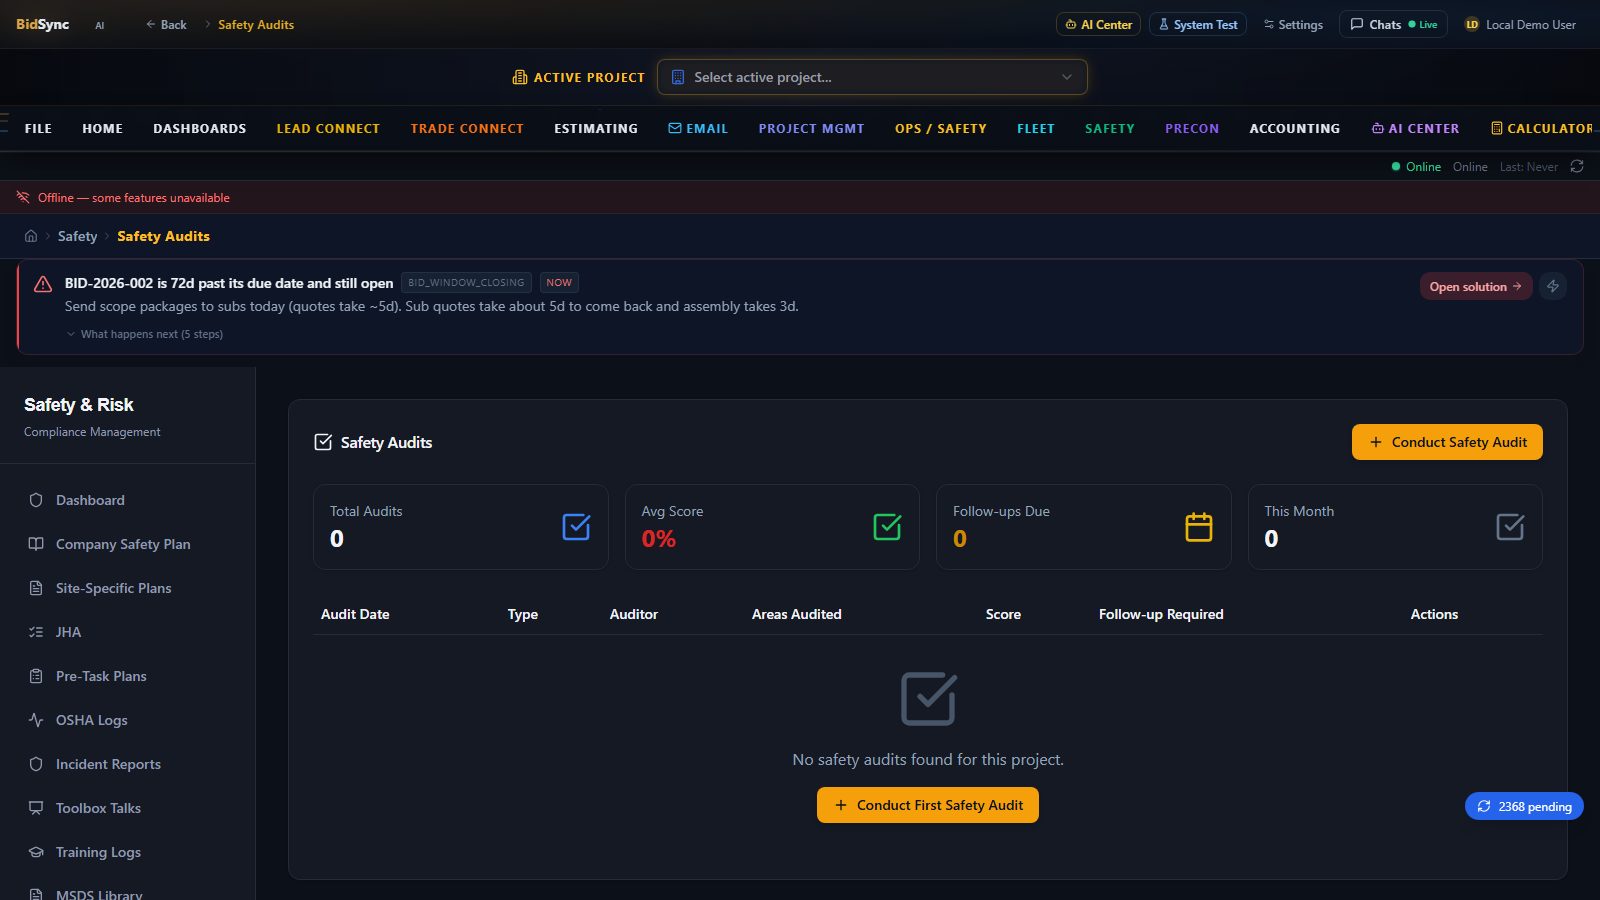Image resolution: width=1600 pixels, height=900 pixels.
Task: Open the ACCOUNTING menu
Action: 1294,128
